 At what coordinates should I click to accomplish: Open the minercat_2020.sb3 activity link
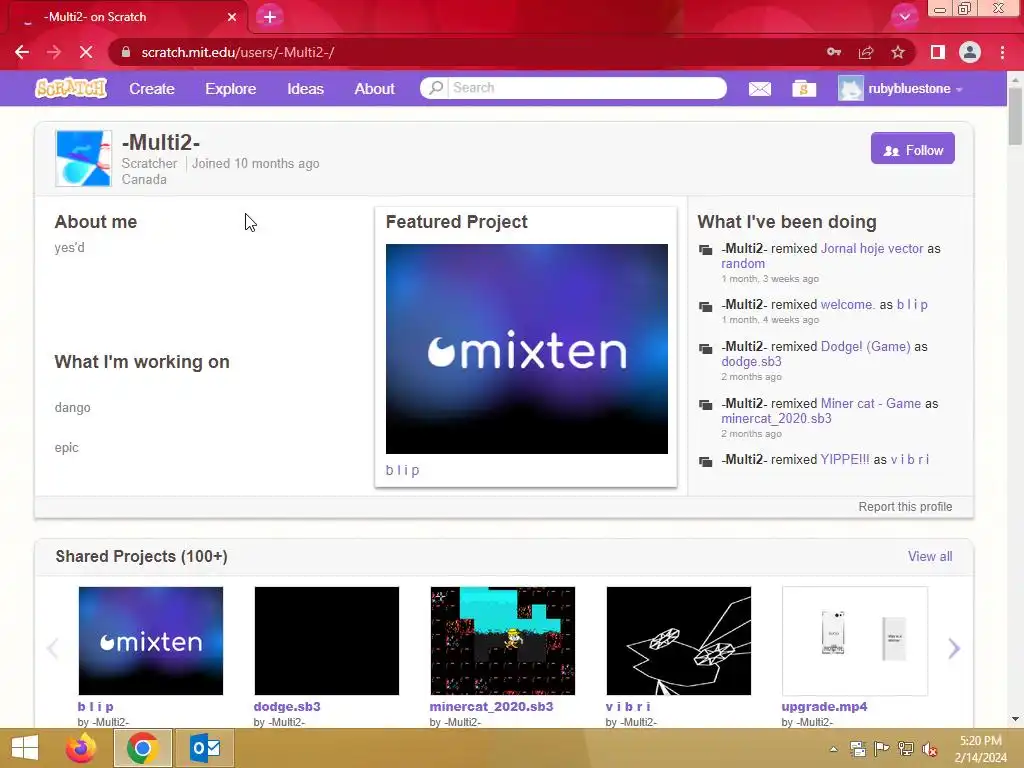coord(776,419)
